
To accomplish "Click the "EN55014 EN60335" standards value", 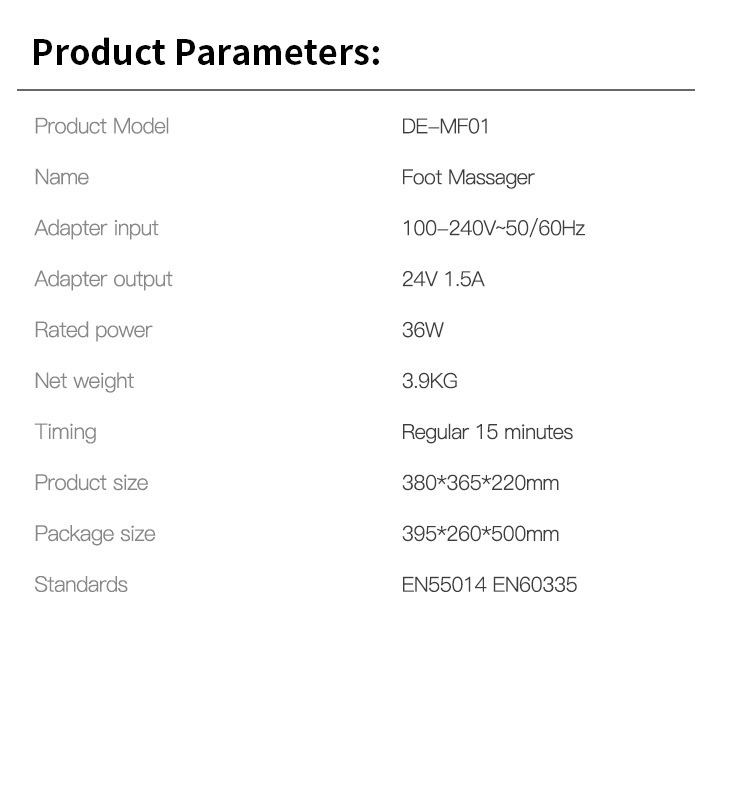I will click(x=489, y=585).
